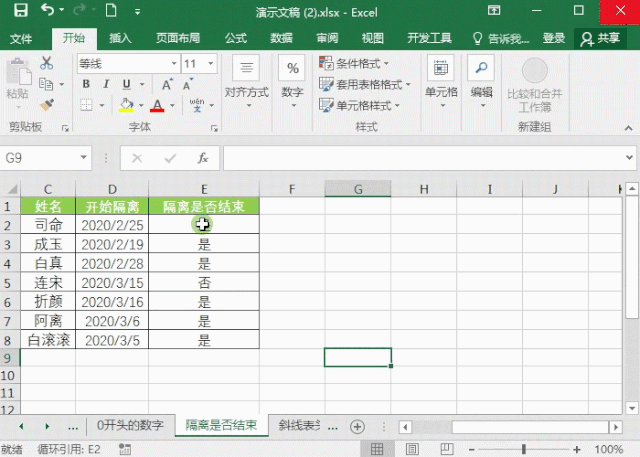Save the workbook with the floppy disk icon

(x=21, y=10)
